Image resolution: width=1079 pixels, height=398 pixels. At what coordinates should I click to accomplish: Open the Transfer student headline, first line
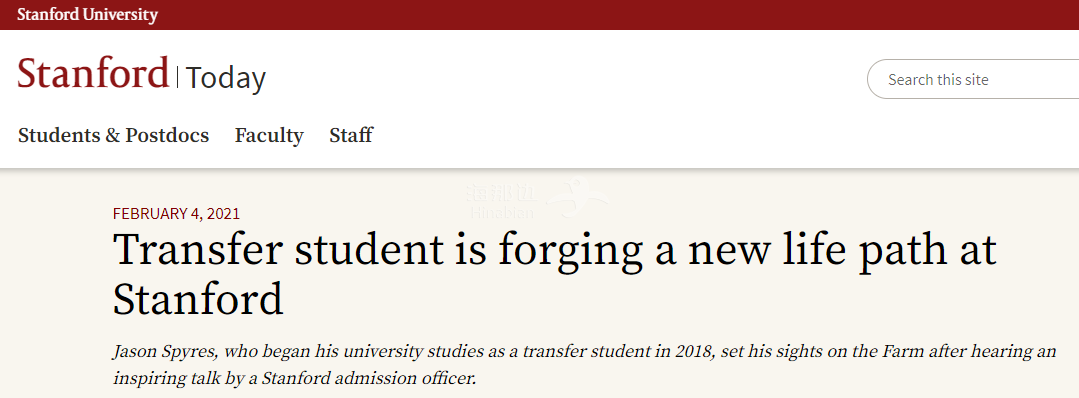pyautogui.click(x=555, y=251)
